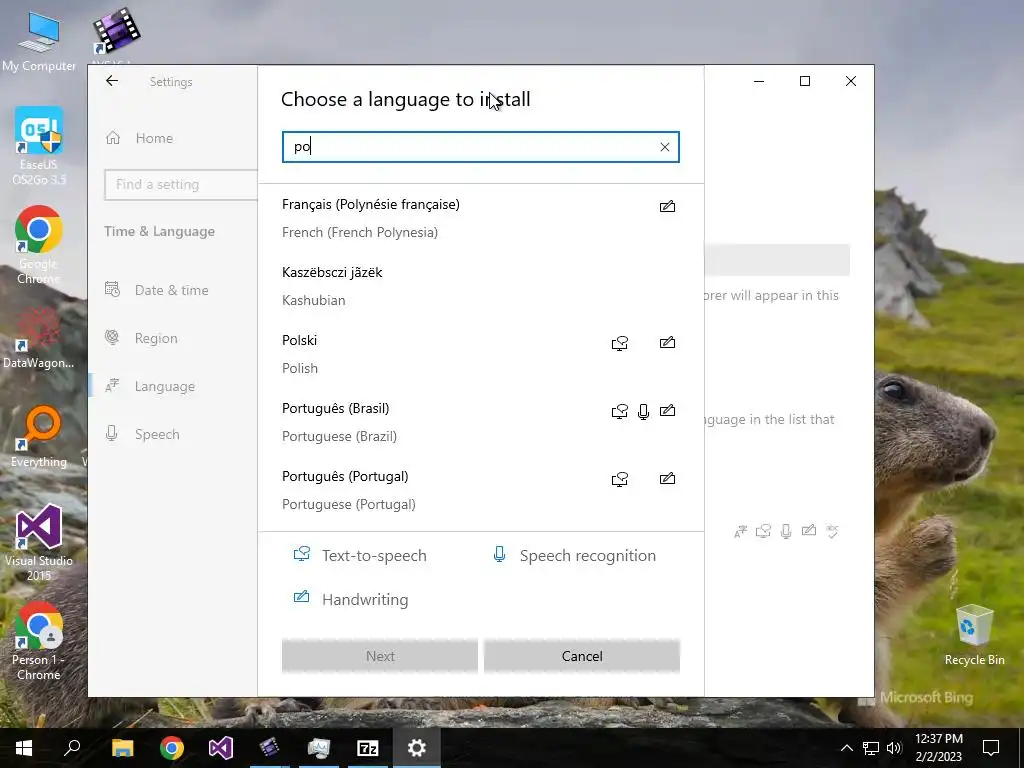Open the Windows Start menu
The image size is (1024, 768).
(x=24, y=748)
